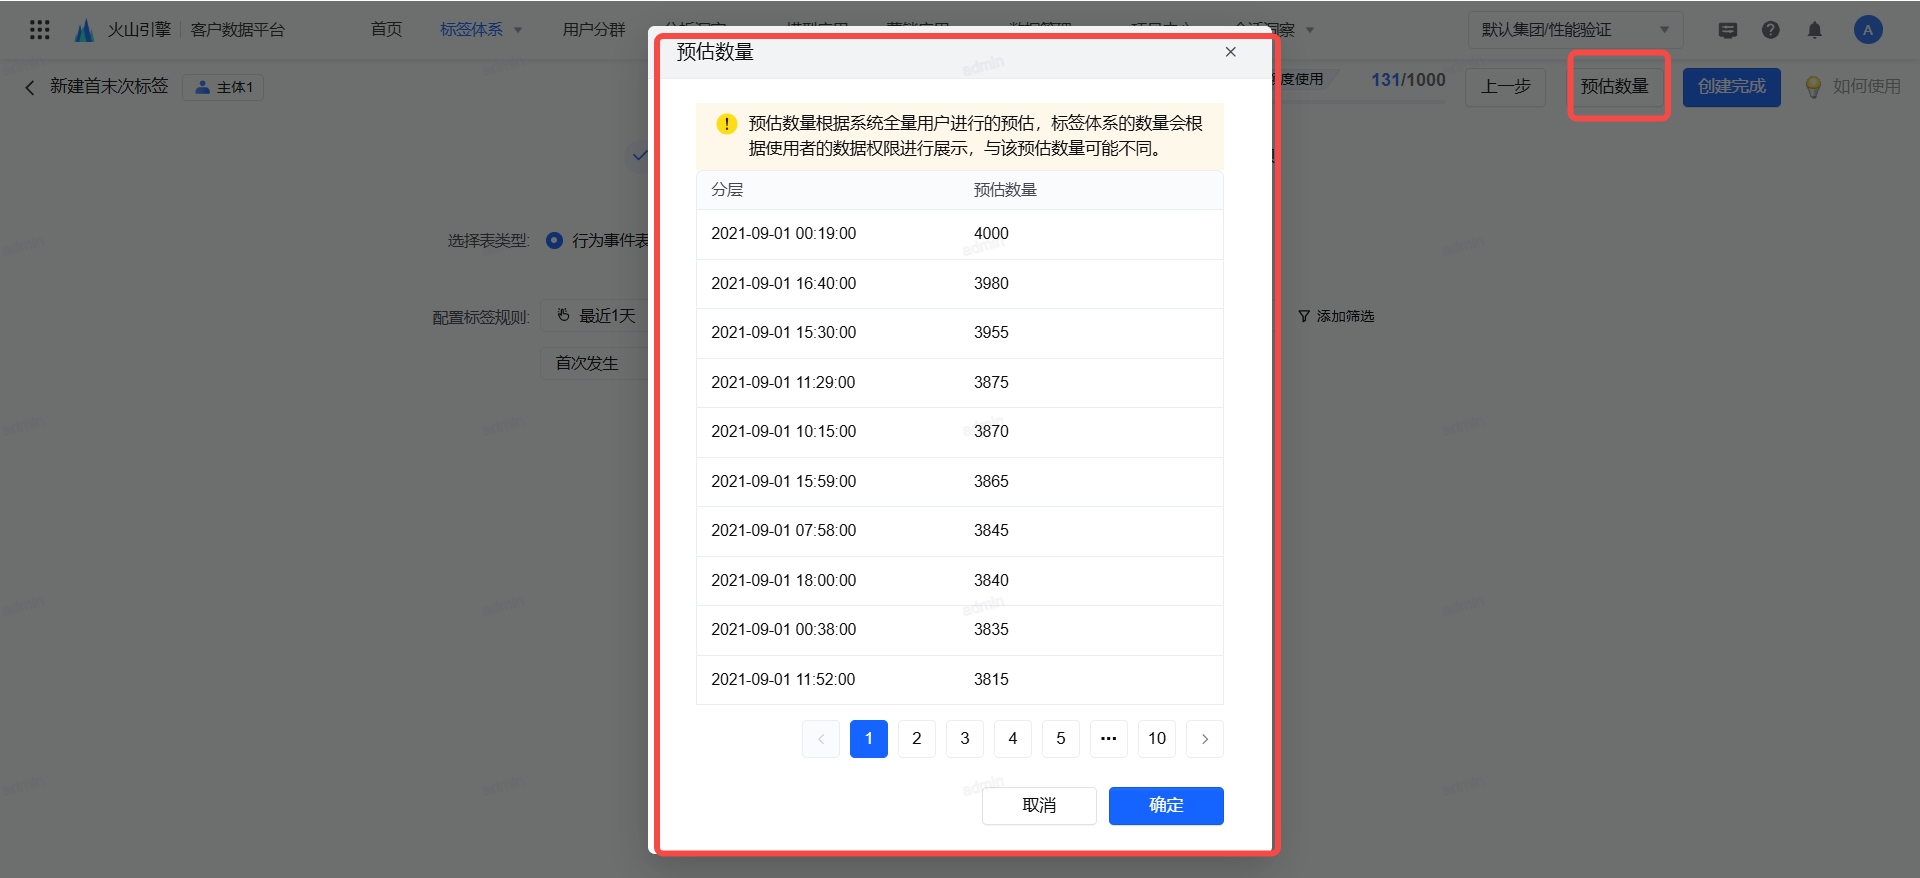Image resolution: width=1920 pixels, height=878 pixels.
Task: Go to the previous page of estimates
Action: click(821, 739)
